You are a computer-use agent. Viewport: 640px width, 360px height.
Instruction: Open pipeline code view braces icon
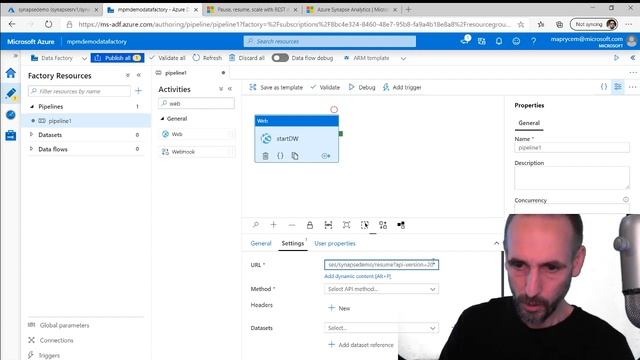click(x=604, y=87)
